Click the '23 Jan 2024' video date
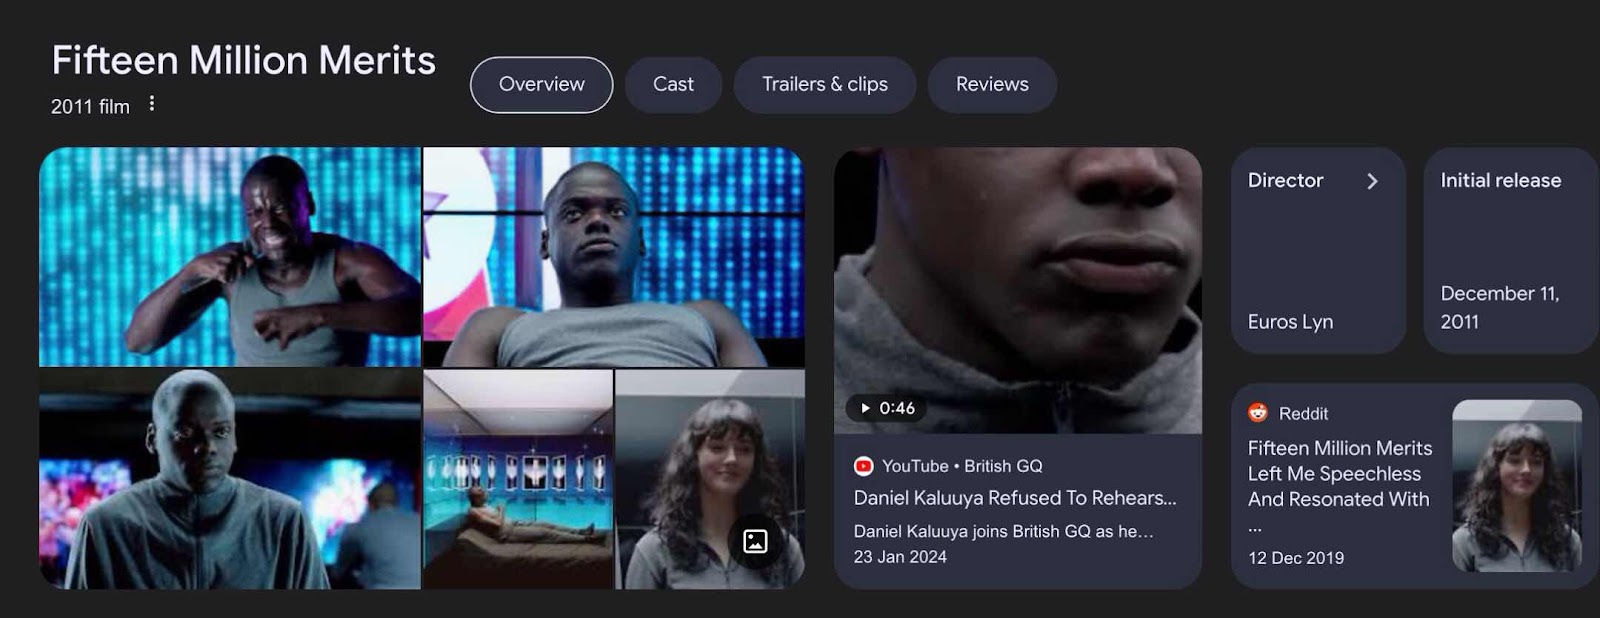Image resolution: width=1600 pixels, height=618 pixels. pos(900,557)
